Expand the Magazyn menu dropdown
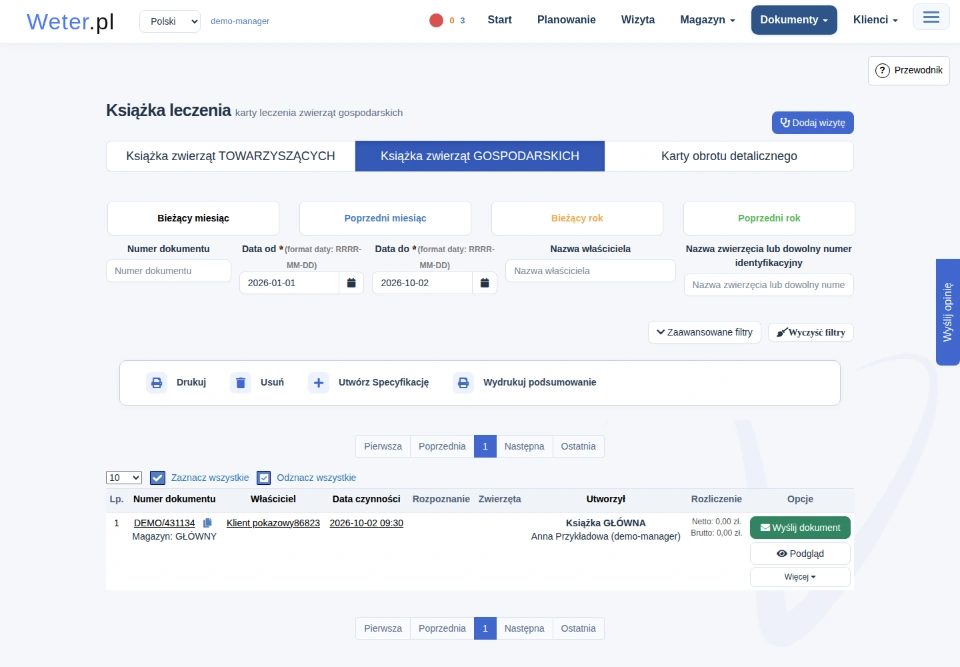The image size is (960, 667). [707, 20]
